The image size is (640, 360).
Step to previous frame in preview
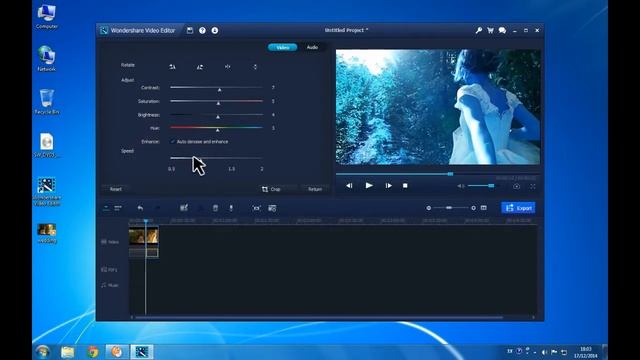pos(349,186)
